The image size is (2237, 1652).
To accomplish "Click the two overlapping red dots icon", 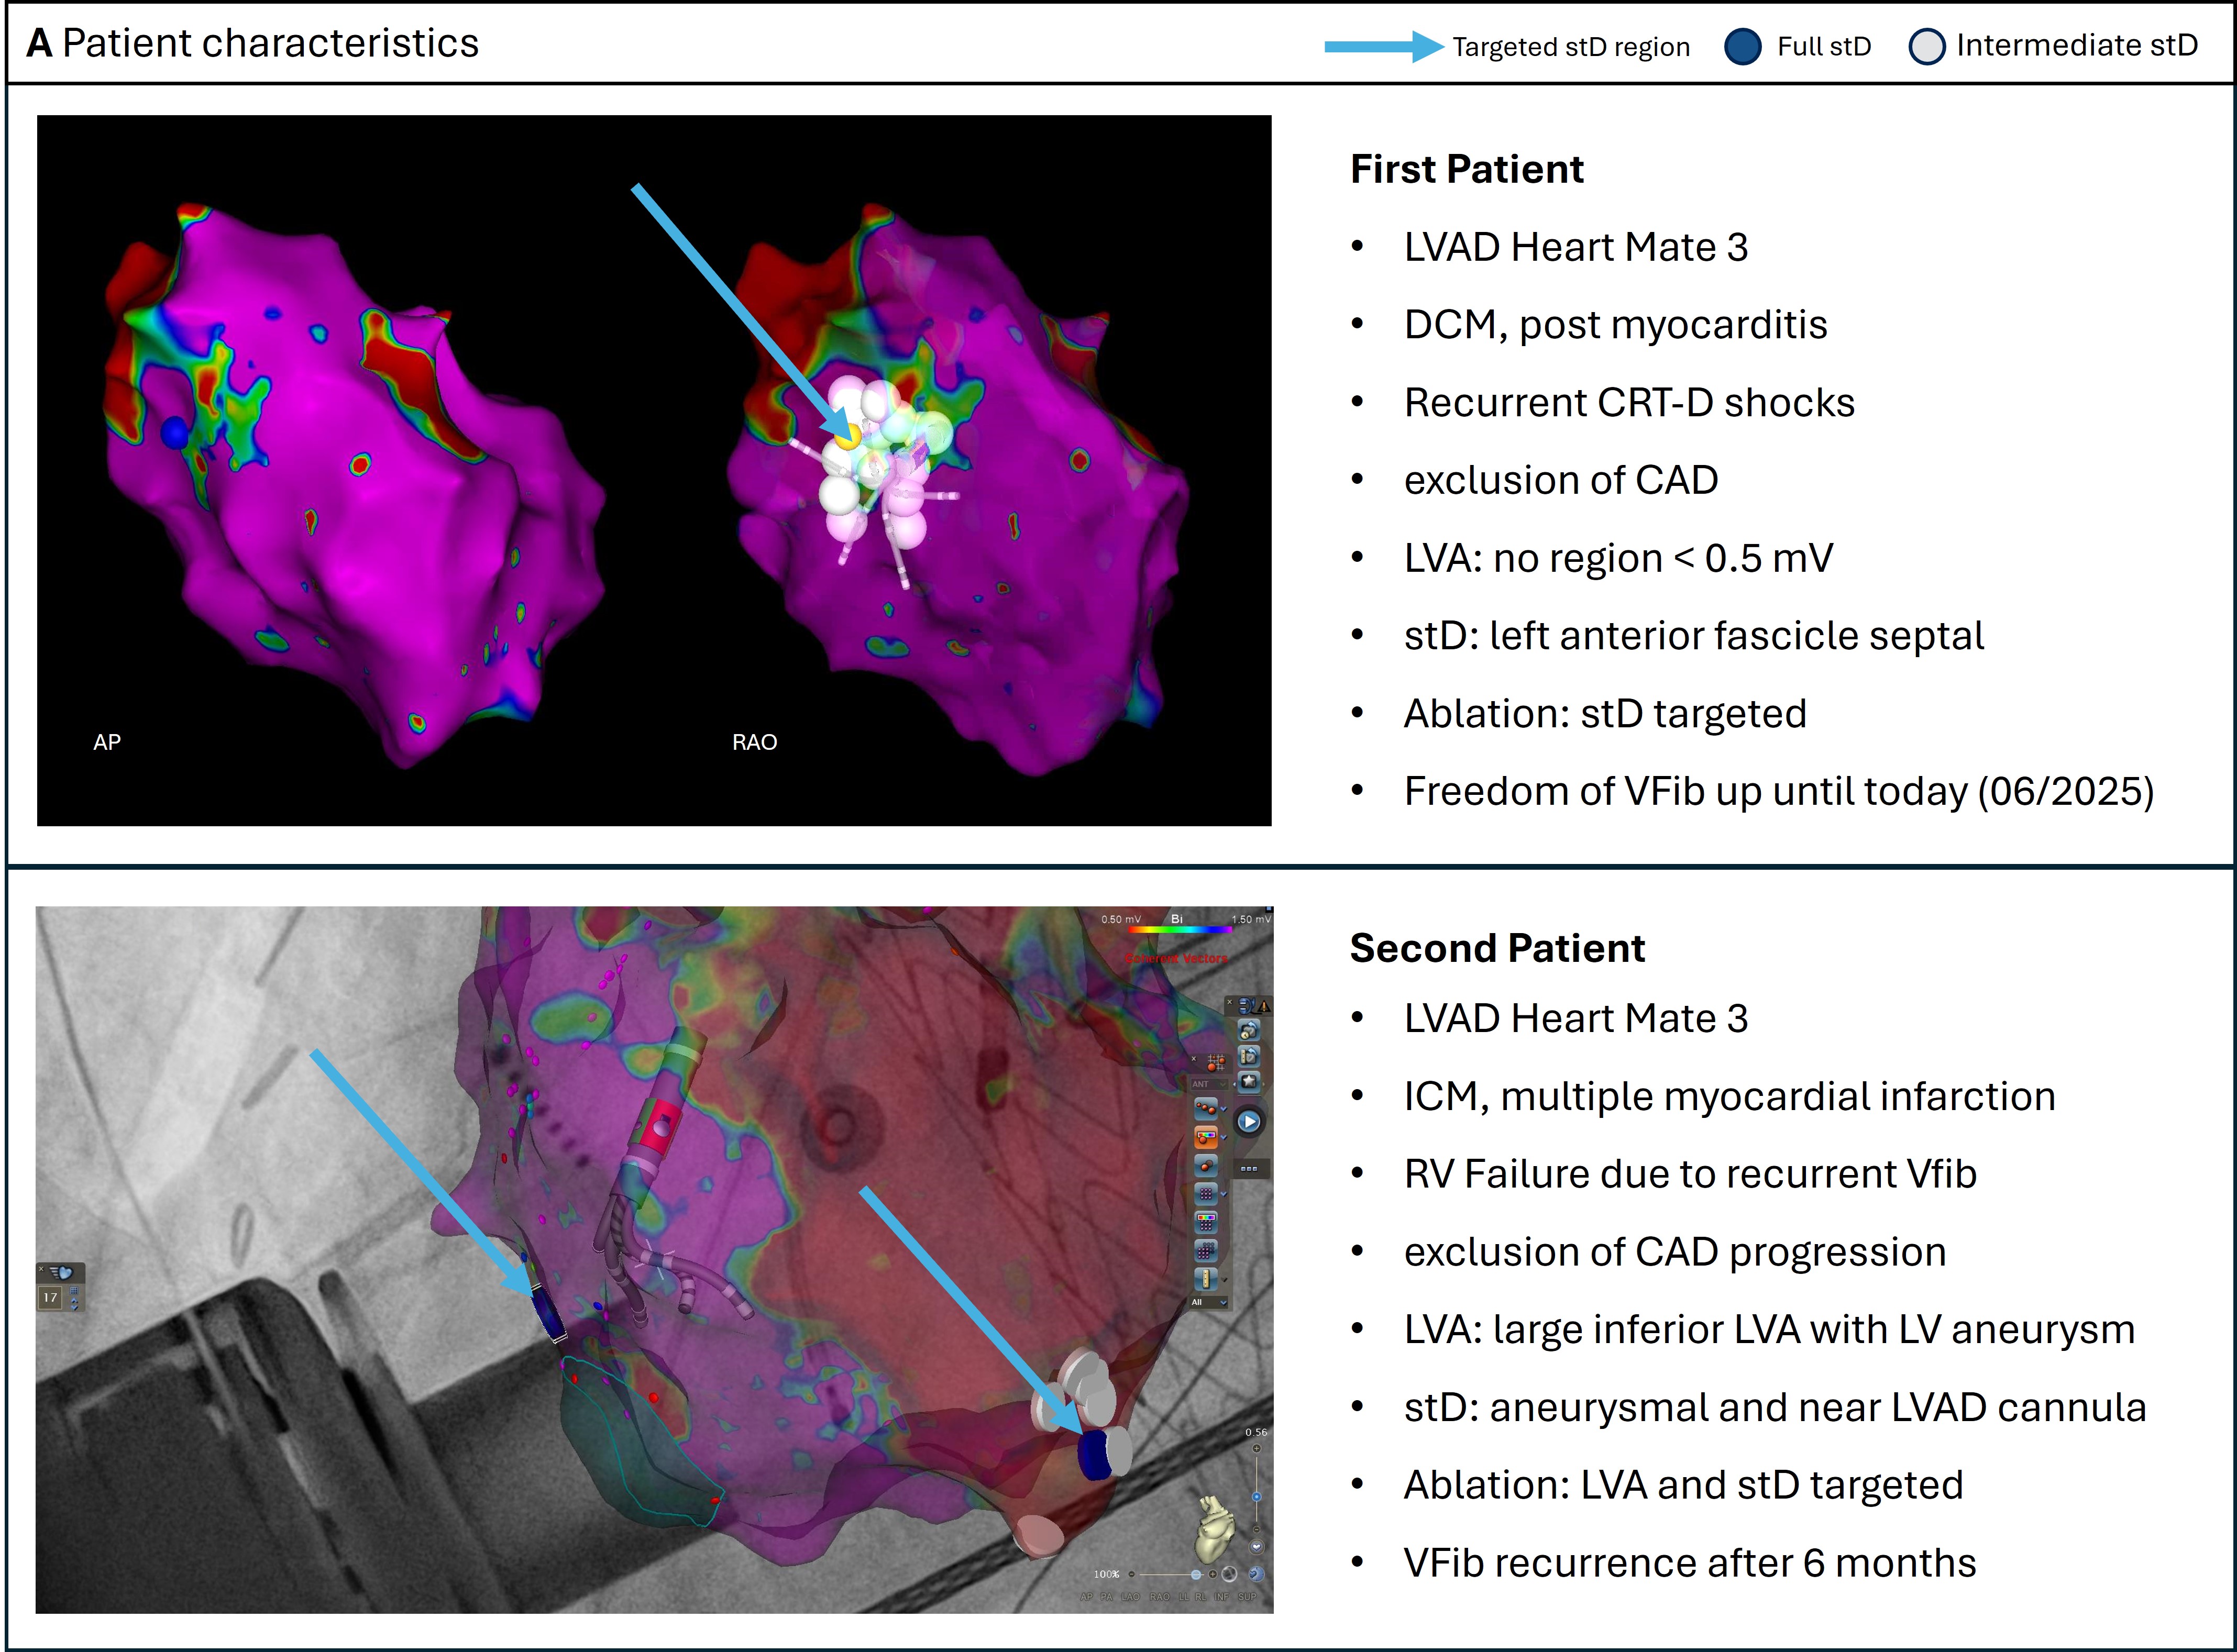I will (1206, 1166).
